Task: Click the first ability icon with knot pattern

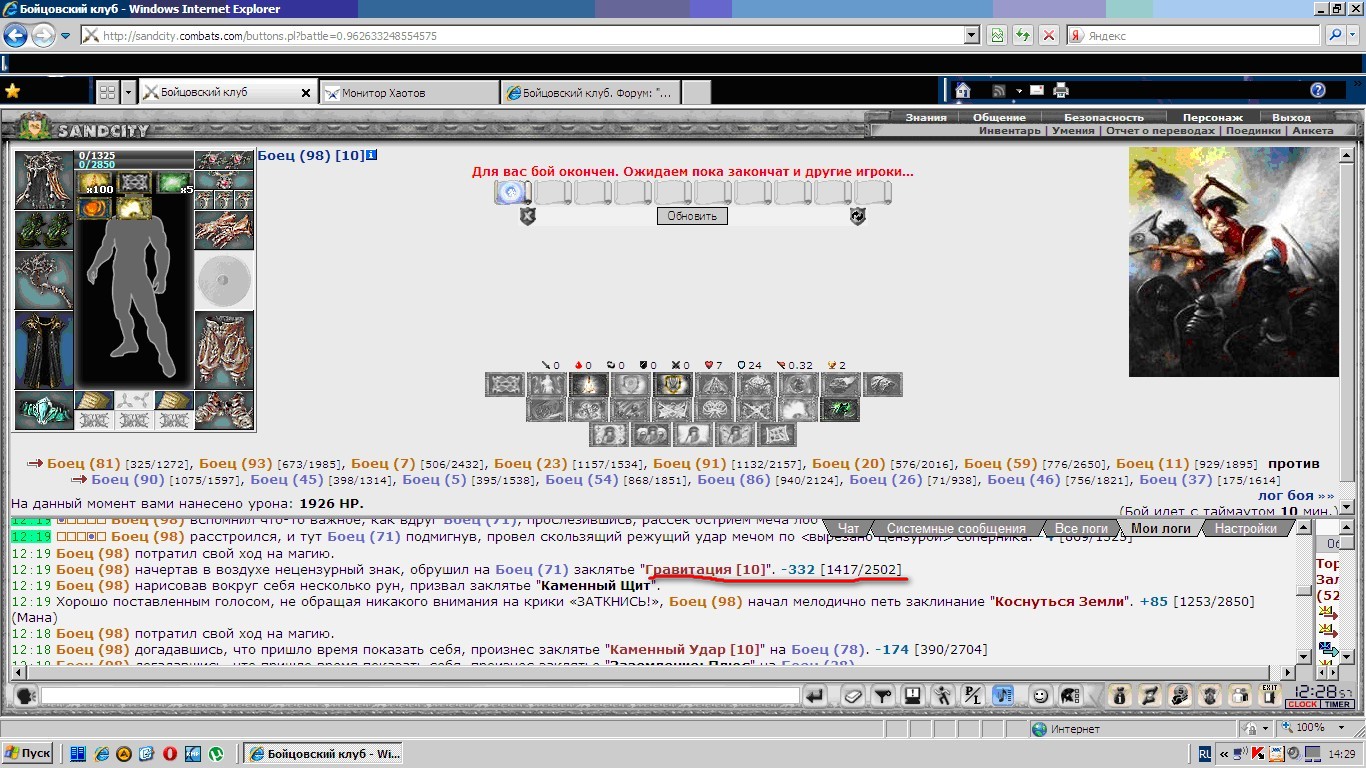Action: click(x=505, y=384)
